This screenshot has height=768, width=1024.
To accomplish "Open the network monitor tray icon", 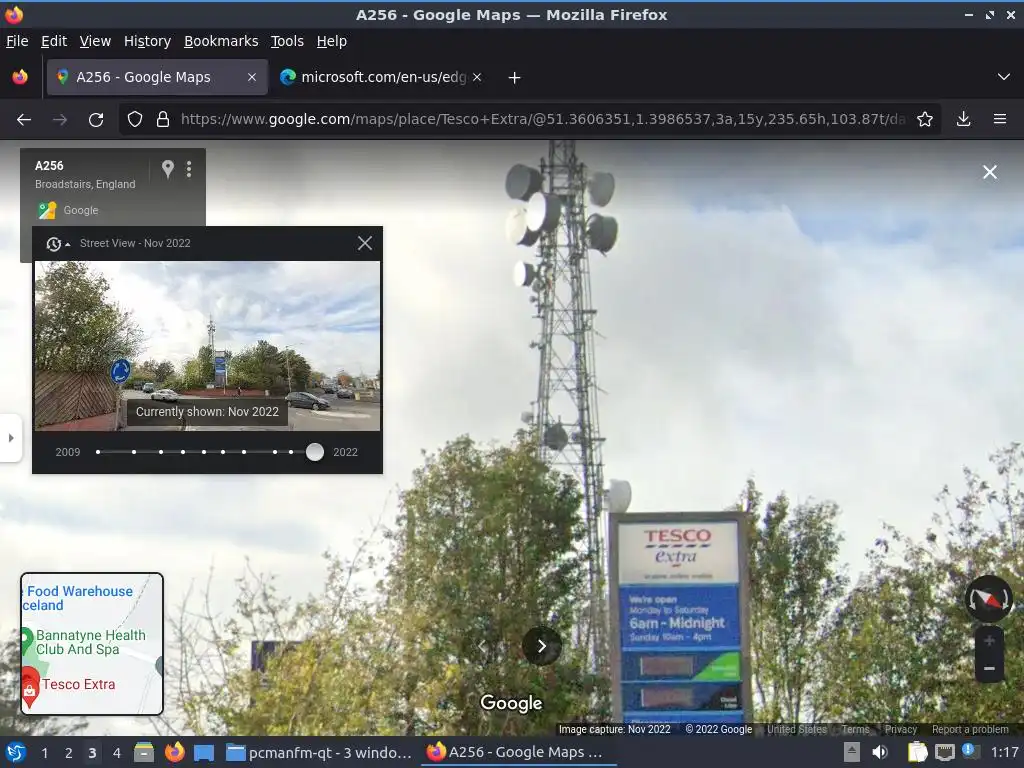I will coord(944,752).
